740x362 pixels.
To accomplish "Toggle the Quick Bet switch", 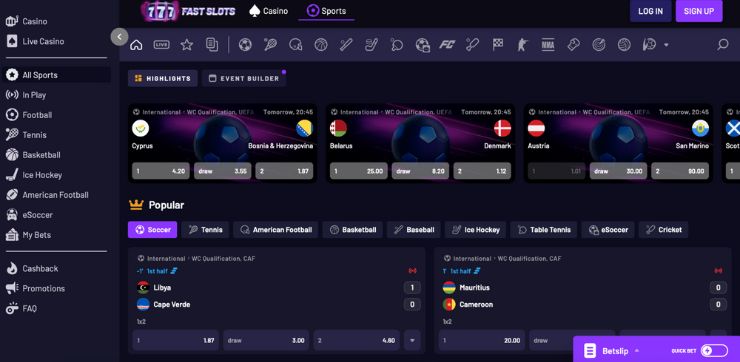I will coord(714,350).
